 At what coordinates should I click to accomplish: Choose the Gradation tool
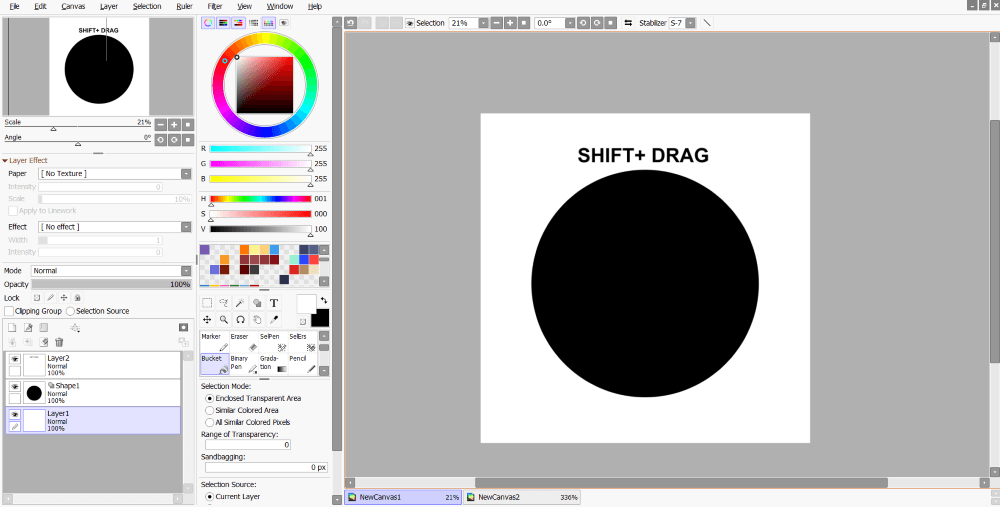click(273, 364)
